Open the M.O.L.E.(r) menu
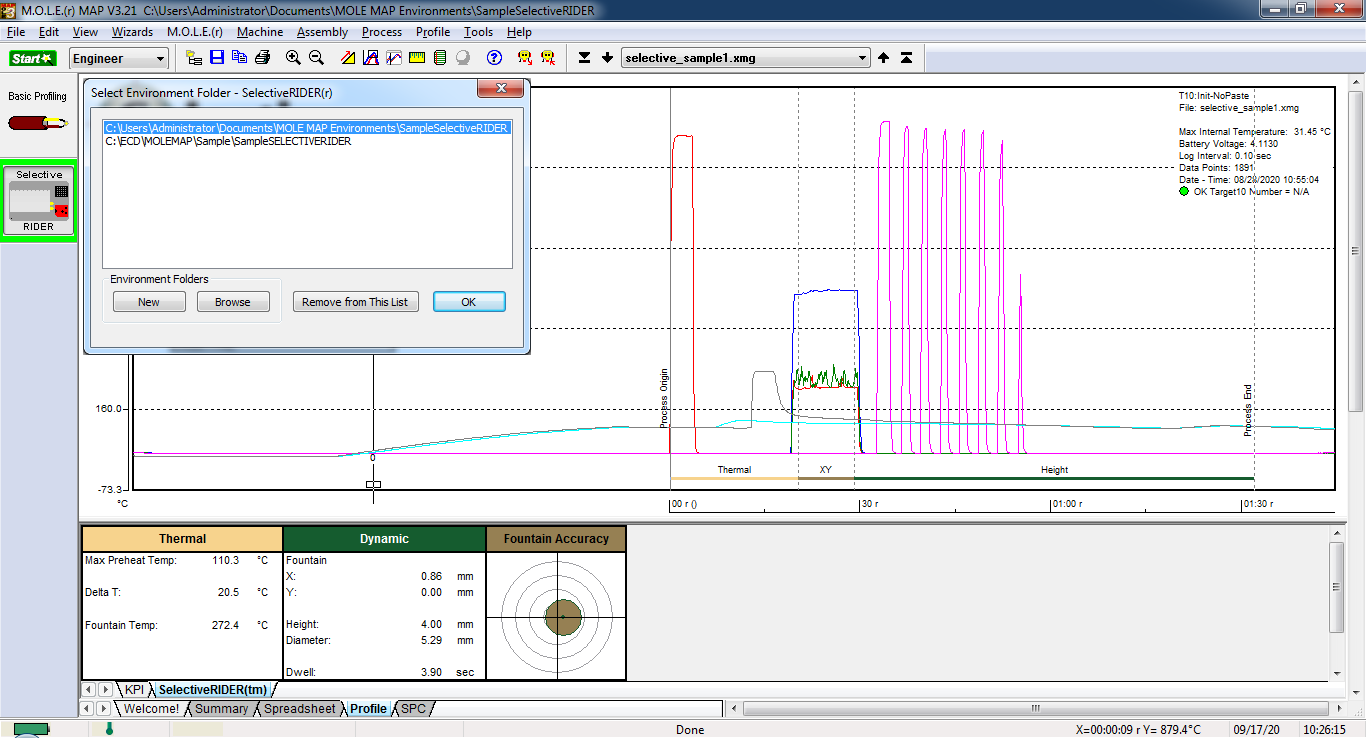Viewport: 1366px width, 738px height. (195, 32)
